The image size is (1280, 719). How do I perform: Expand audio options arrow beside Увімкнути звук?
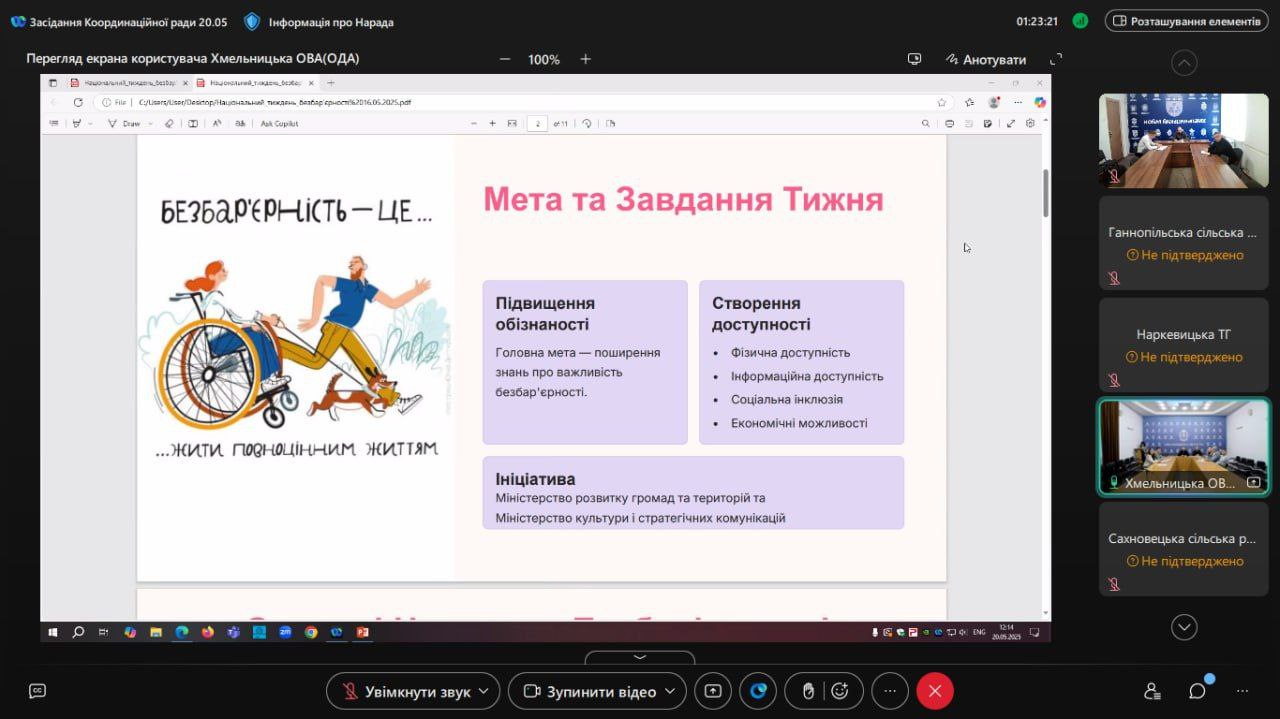pos(484,691)
